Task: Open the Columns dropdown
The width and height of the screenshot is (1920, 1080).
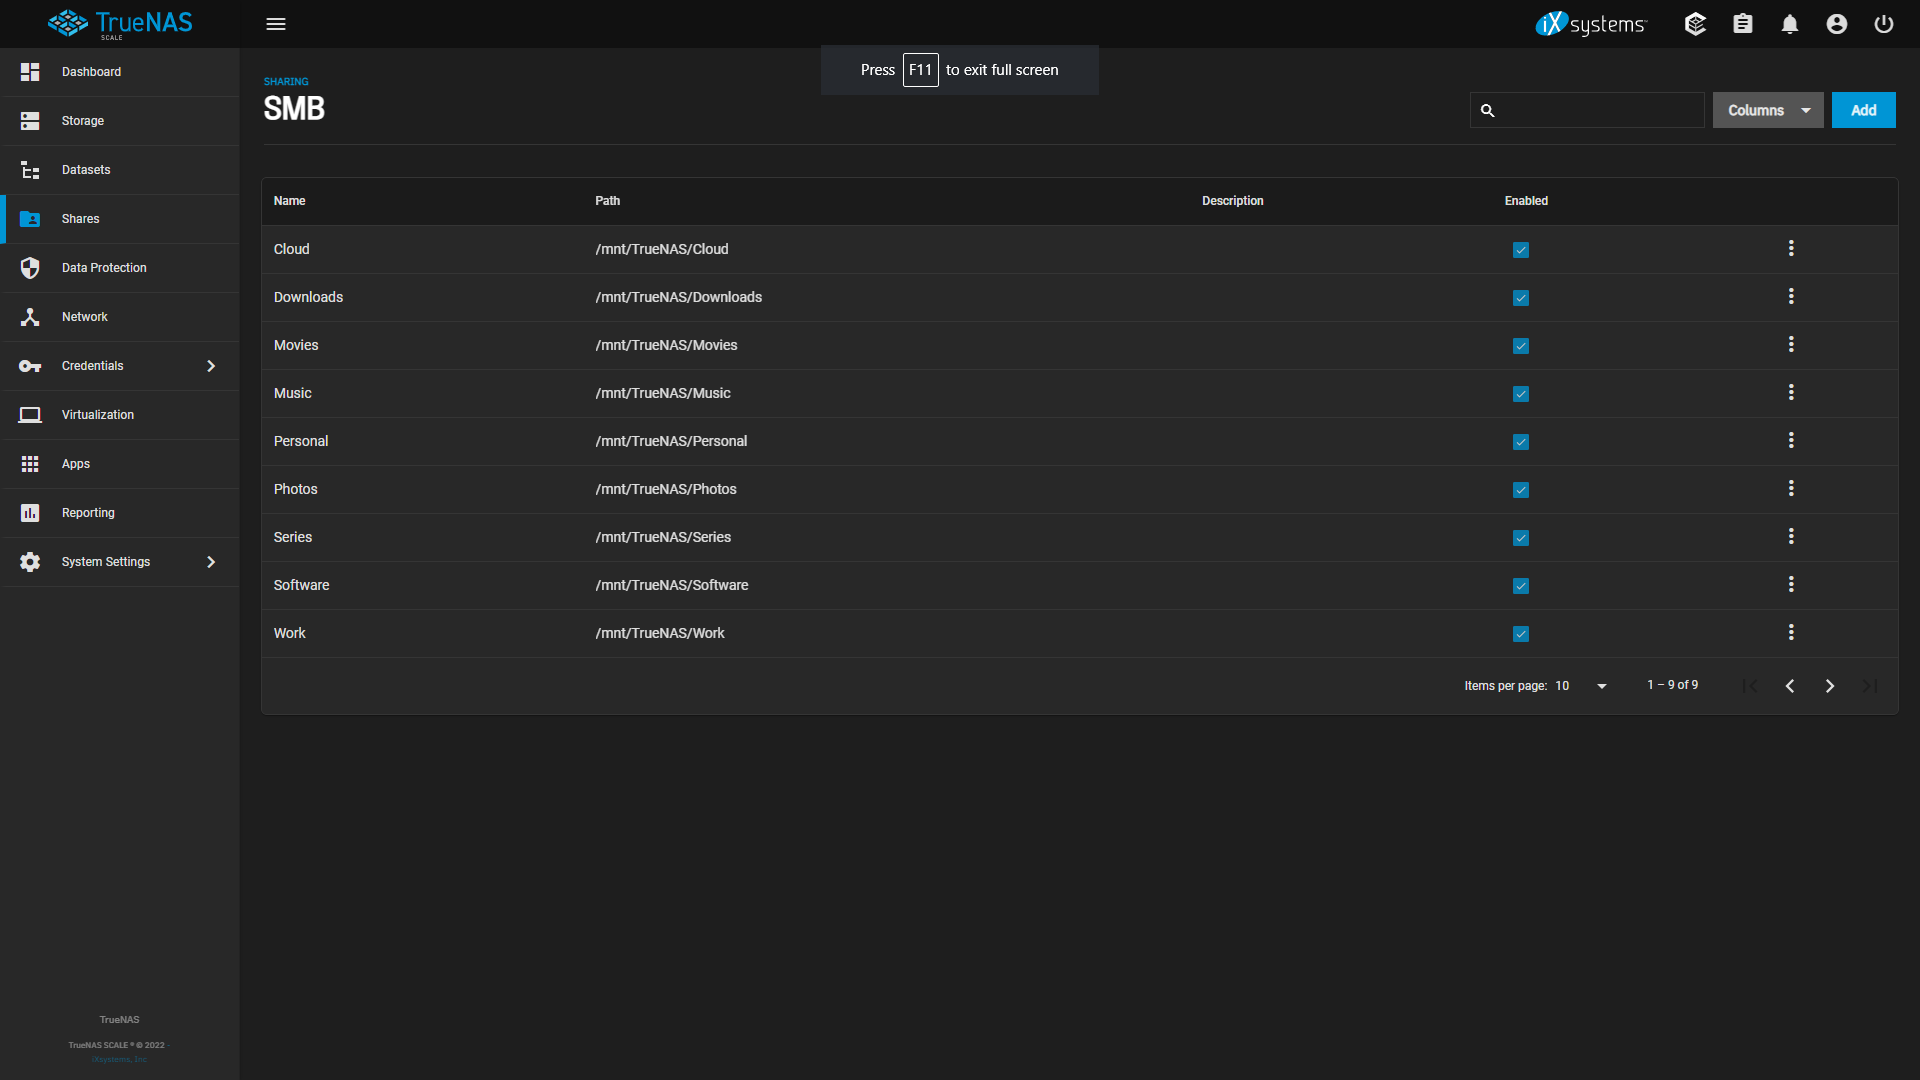Action: click(x=1767, y=110)
